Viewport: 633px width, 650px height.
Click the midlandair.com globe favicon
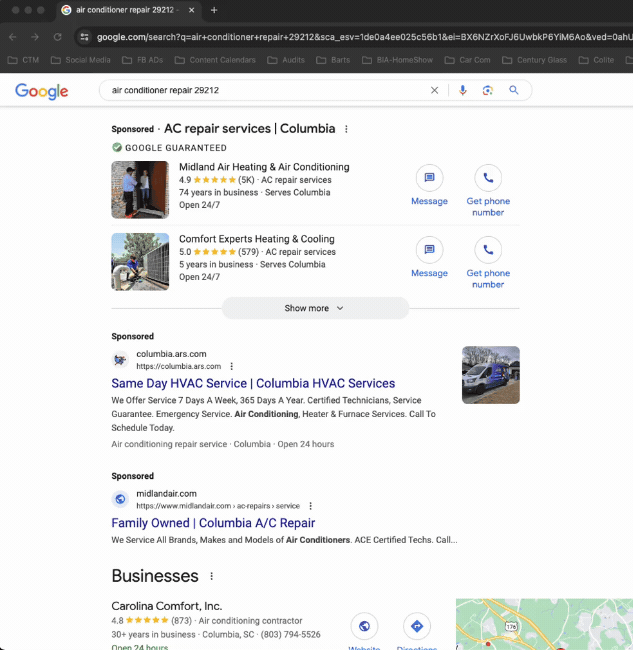pyautogui.click(x=120, y=499)
